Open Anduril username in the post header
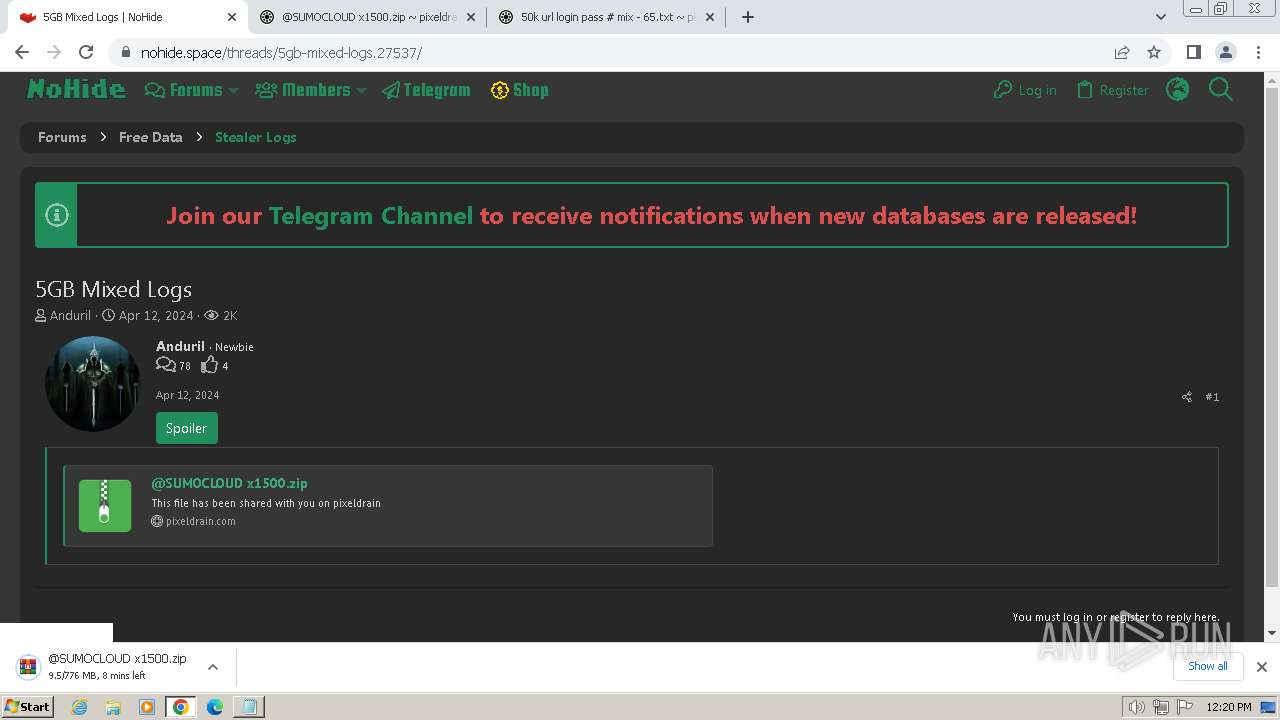 coord(180,346)
